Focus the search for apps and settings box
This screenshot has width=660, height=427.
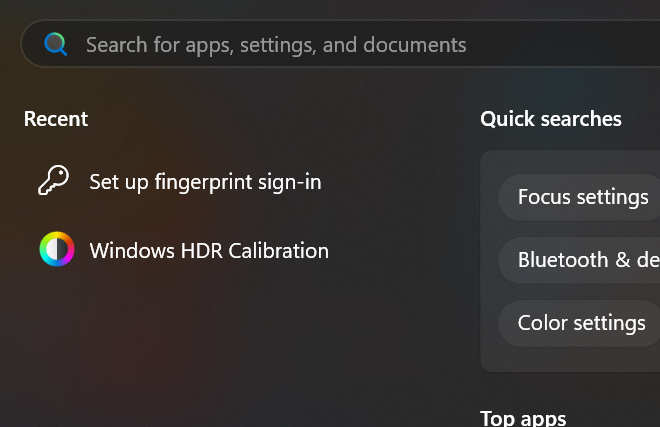[340, 44]
